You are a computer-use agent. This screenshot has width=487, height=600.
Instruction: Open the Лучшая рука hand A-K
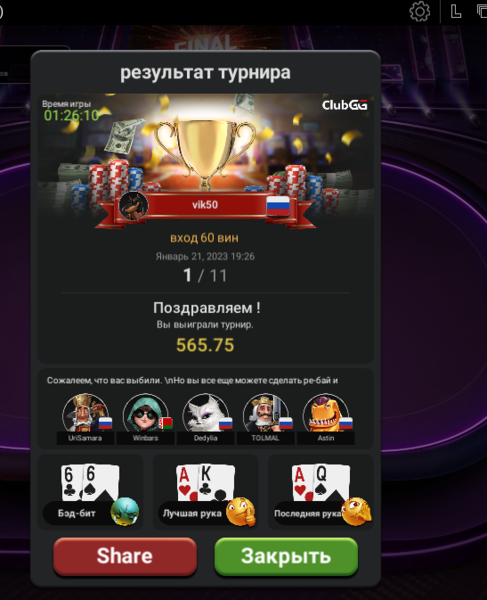click(x=205, y=492)
